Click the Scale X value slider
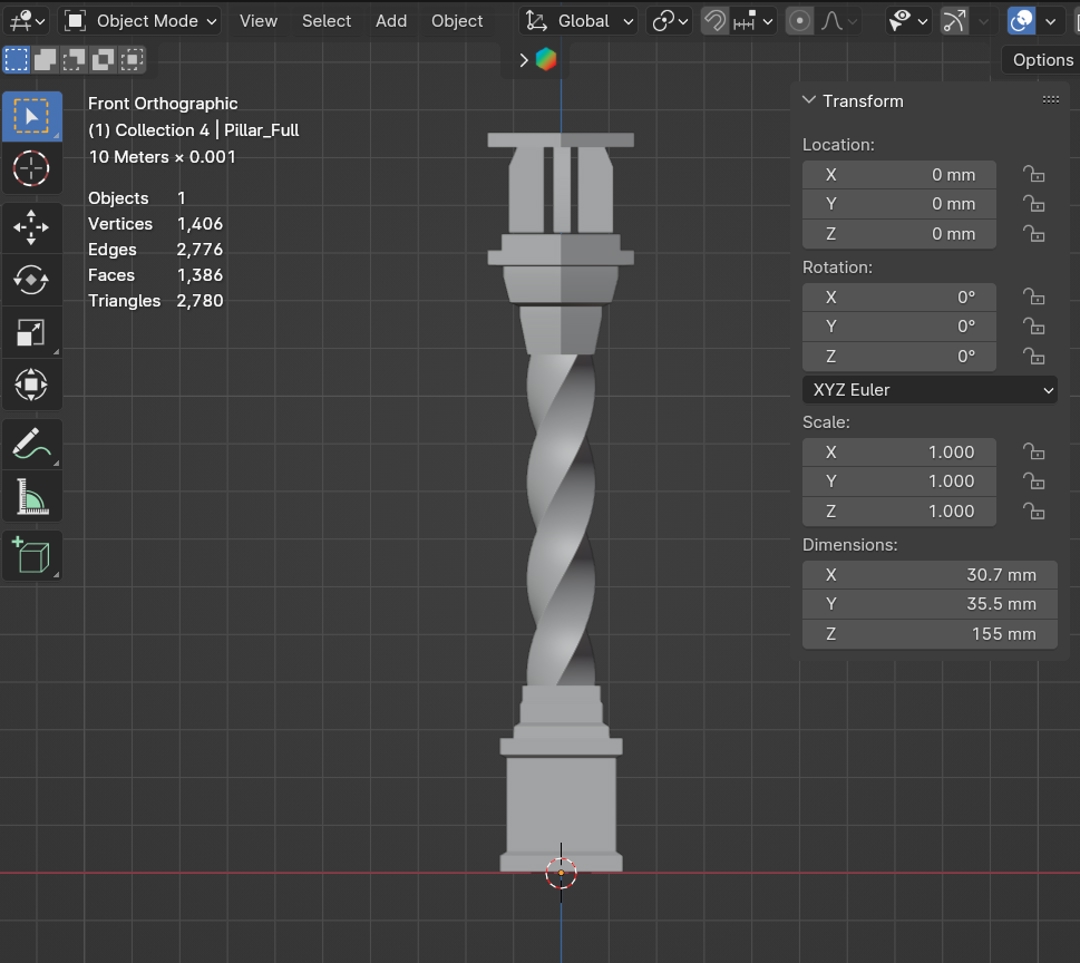 898,452
